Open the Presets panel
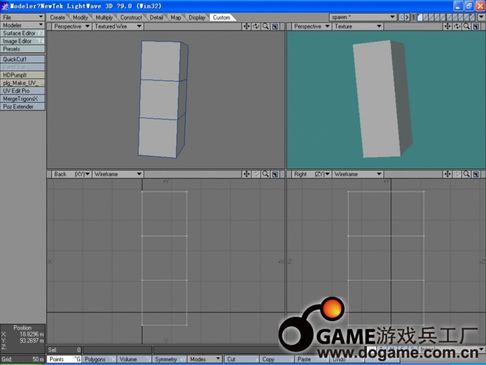This screenshot has width=486, height=365. 23,49
